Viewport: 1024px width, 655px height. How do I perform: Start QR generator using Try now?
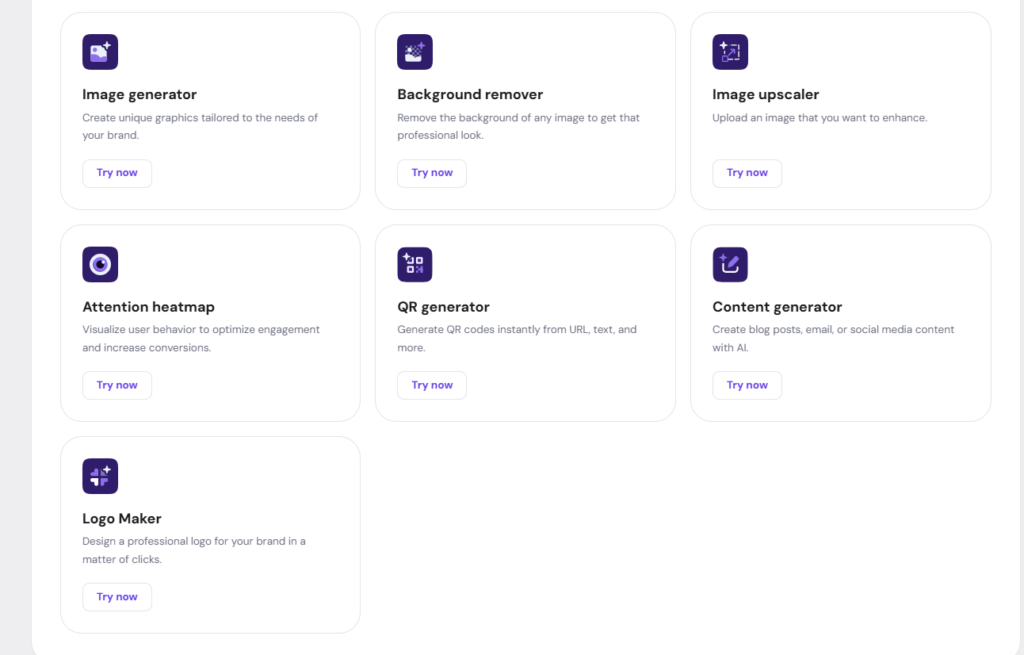432,385
